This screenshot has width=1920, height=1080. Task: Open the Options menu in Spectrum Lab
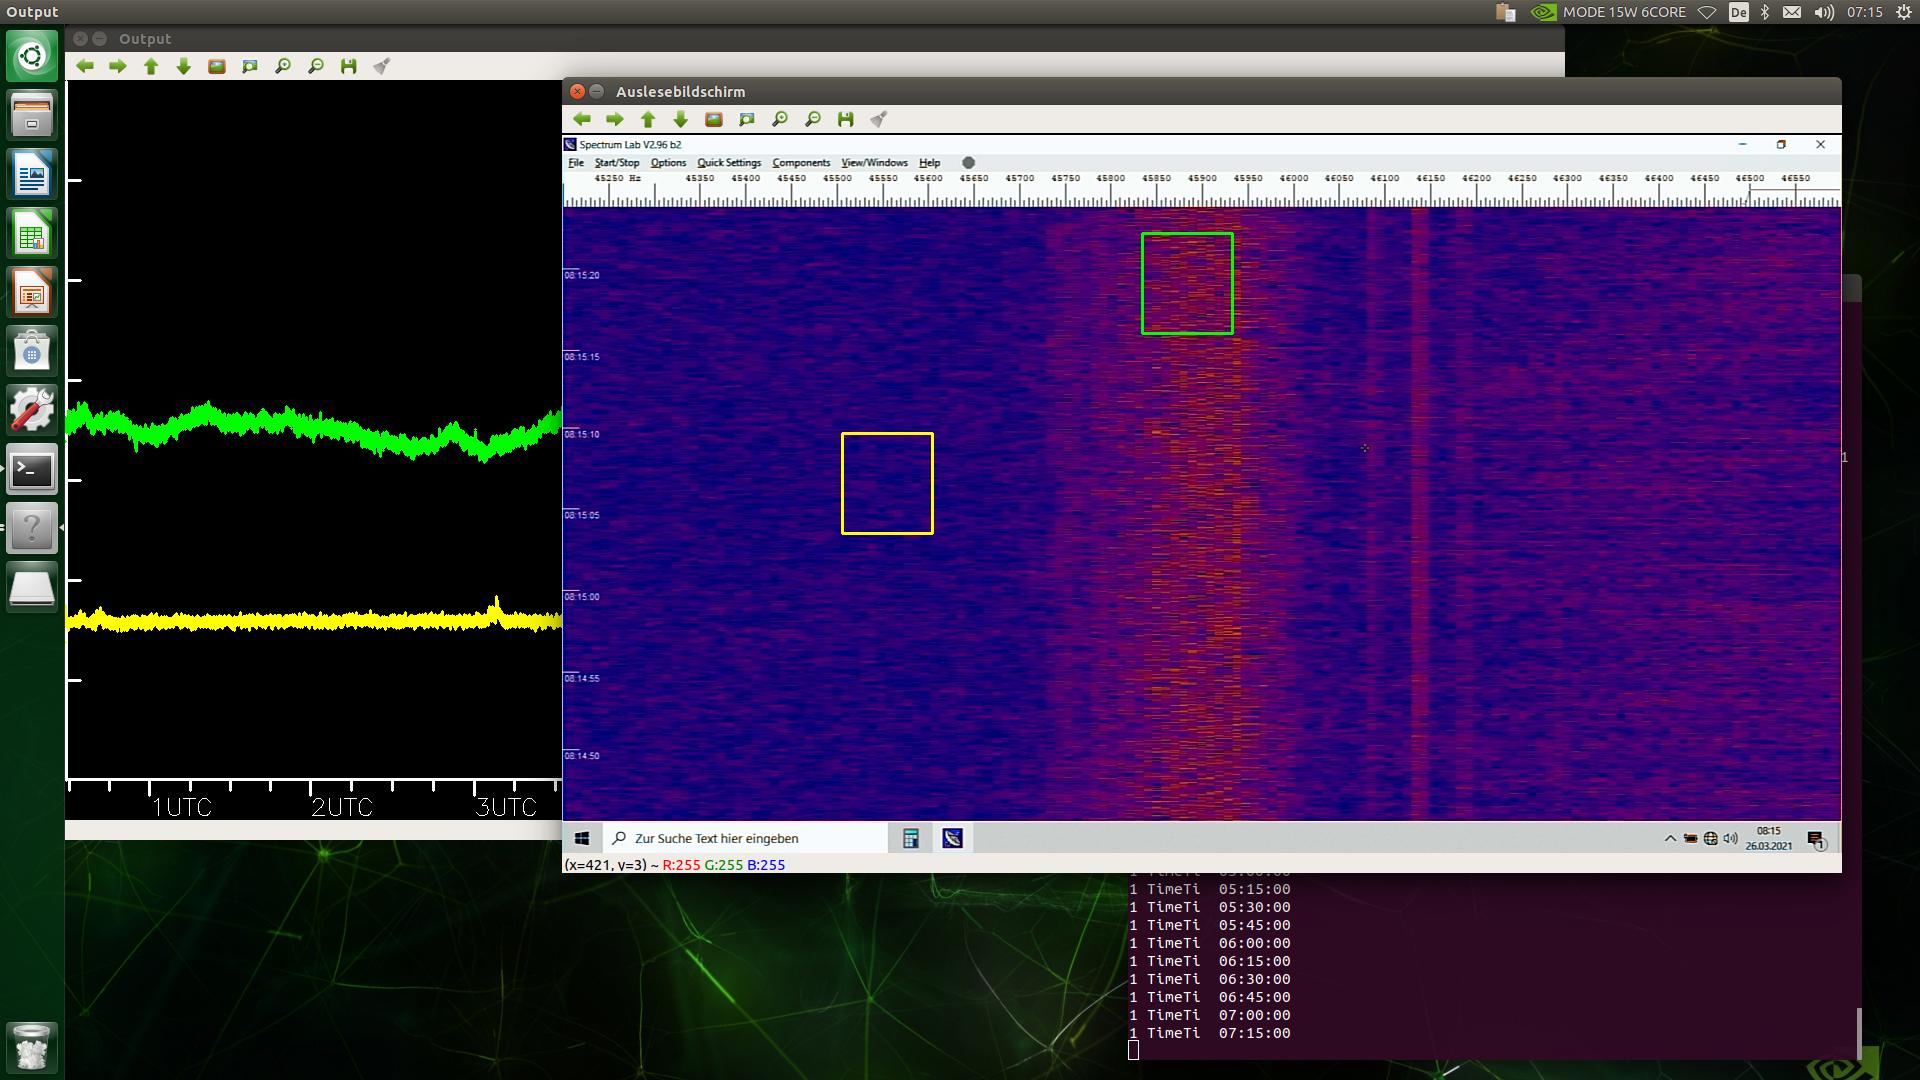(x=668, y=163)
